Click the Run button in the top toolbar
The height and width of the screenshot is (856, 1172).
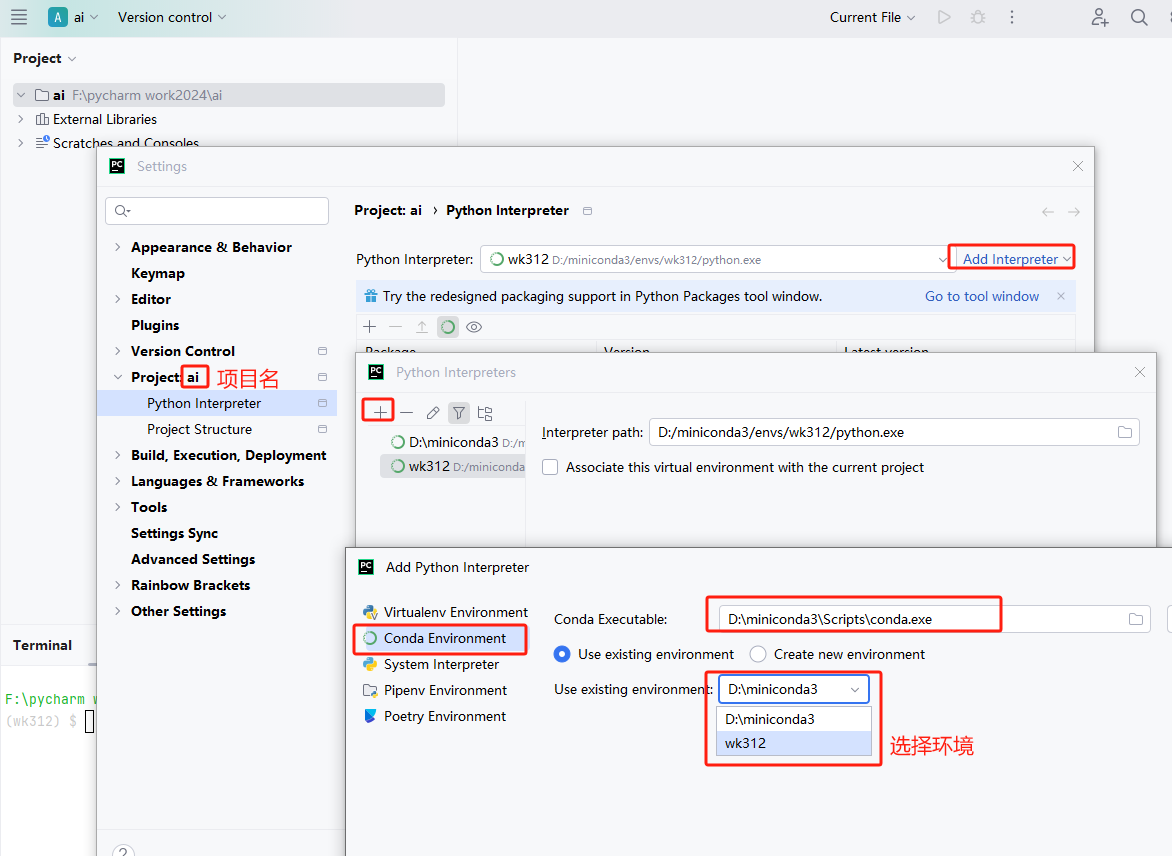pyautogui.click(x=944, y=17)
